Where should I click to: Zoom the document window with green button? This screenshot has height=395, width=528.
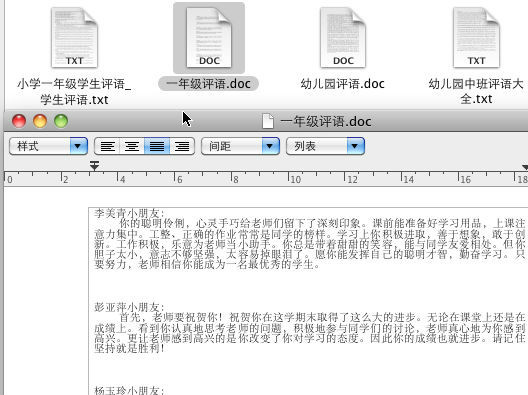pyautogui.click(x=61, y=121)
